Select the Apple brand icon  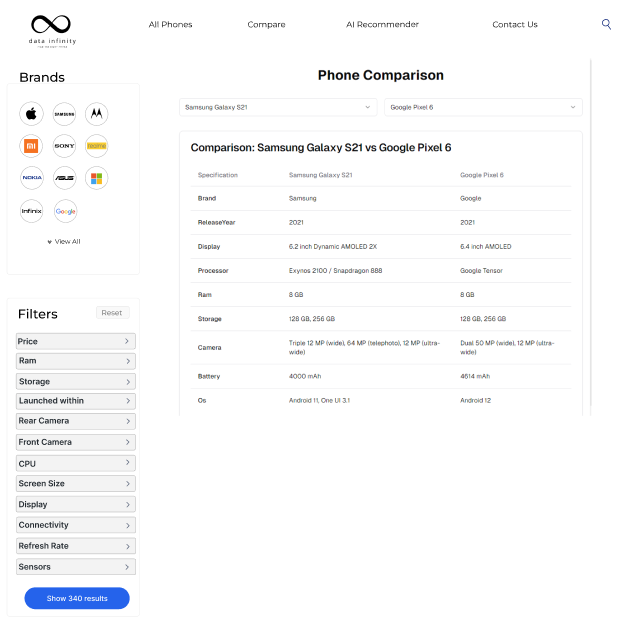(x=31, y=114)
